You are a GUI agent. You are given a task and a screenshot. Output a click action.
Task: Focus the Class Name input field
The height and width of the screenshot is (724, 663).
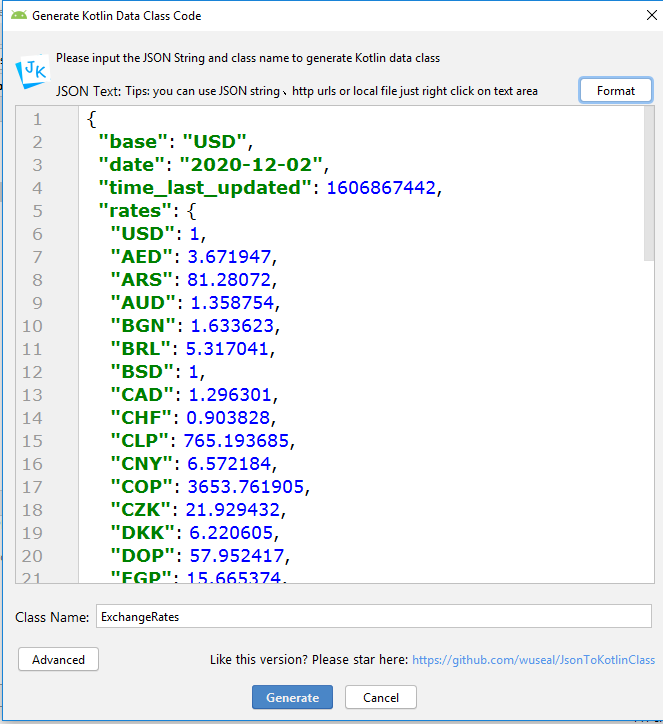(x=373, y=617)
